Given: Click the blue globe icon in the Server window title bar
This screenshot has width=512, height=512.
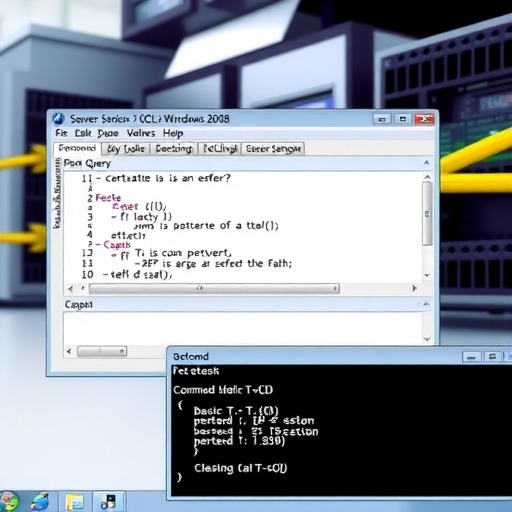Looking at the screenshot, I should 59,118.
